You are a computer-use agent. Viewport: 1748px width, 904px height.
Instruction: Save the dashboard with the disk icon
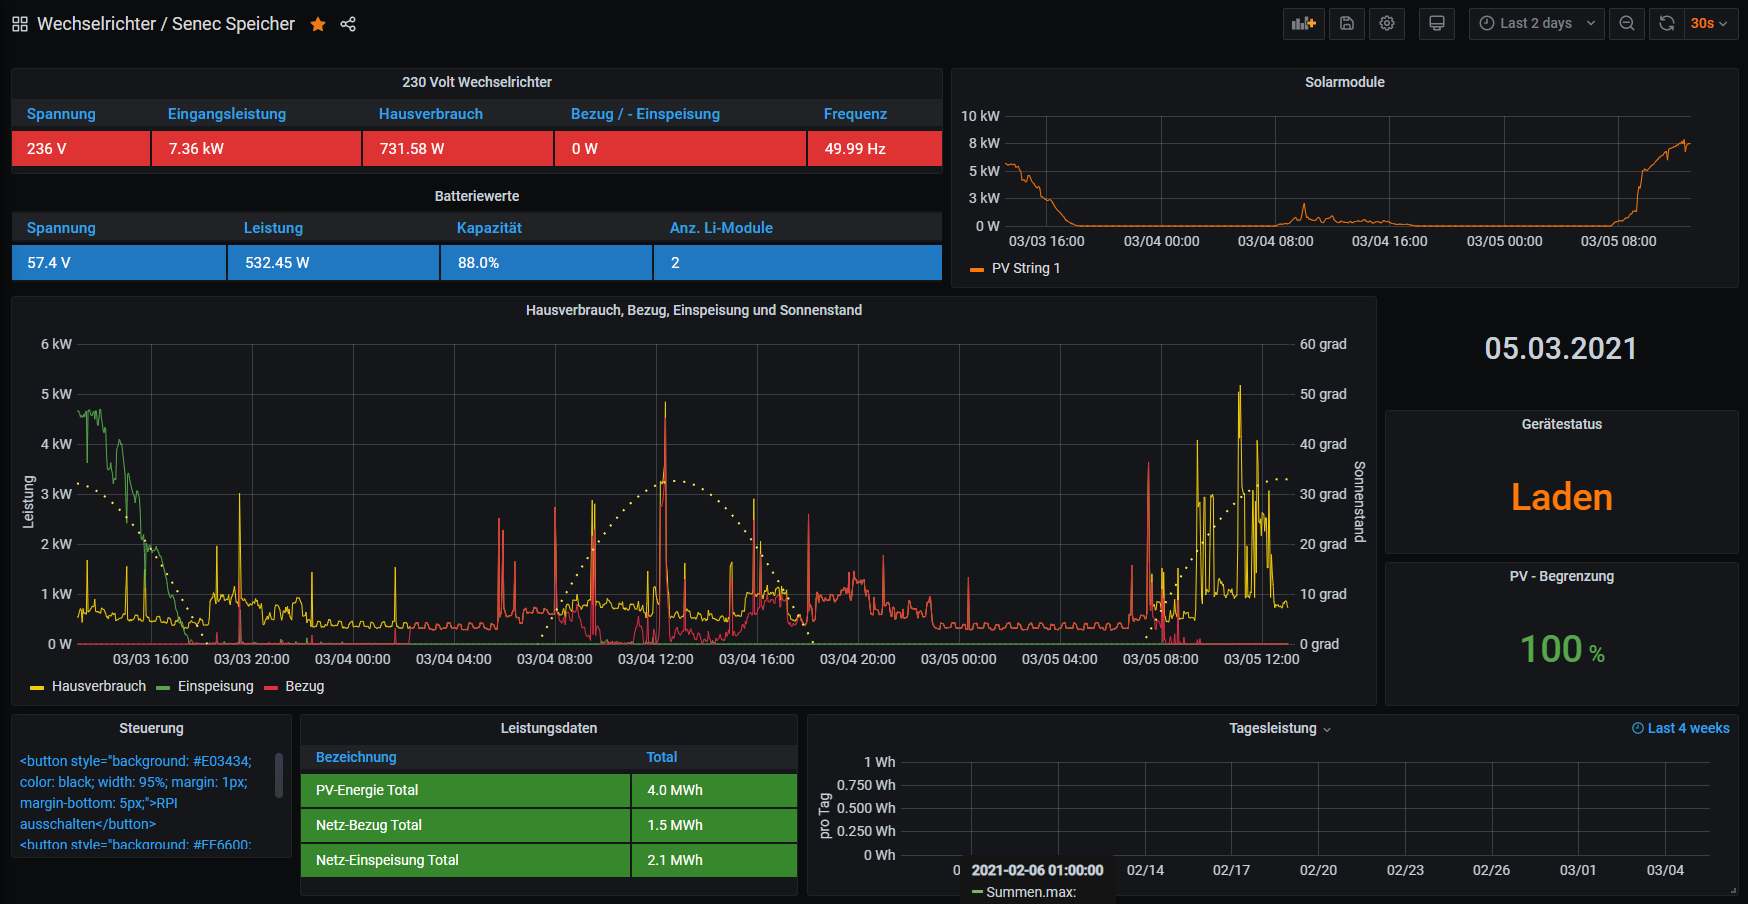coord(1347,24)
